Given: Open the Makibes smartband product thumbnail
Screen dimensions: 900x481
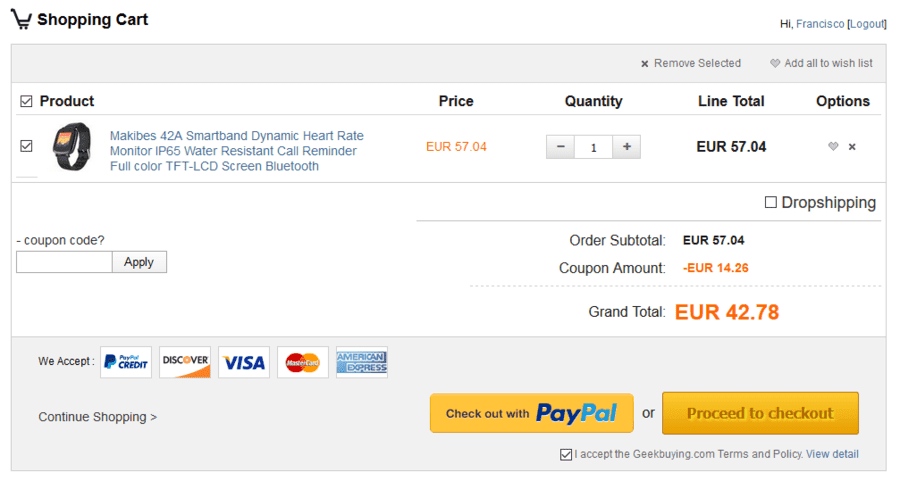Looking at the screenshot, I should 71,147.
